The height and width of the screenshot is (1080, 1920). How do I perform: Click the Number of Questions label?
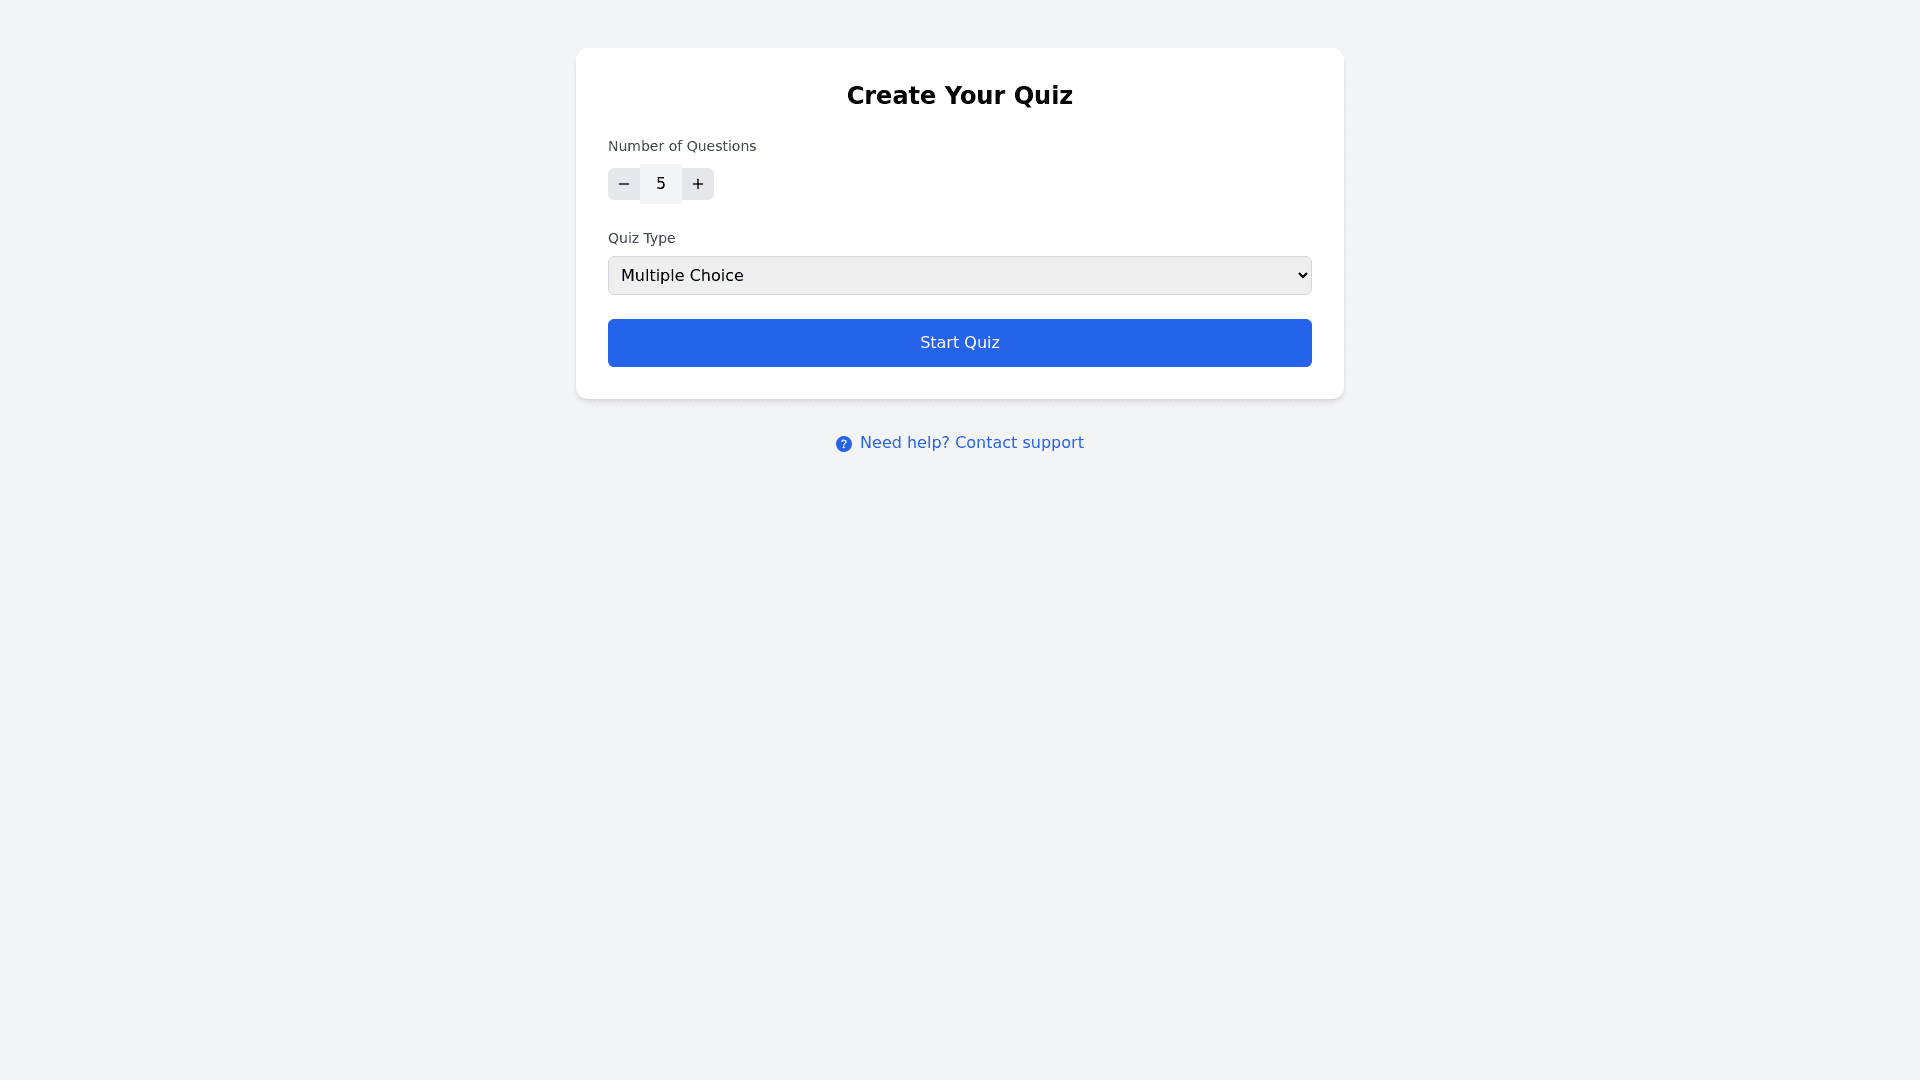pyautogui.click(x=682, y=146)
